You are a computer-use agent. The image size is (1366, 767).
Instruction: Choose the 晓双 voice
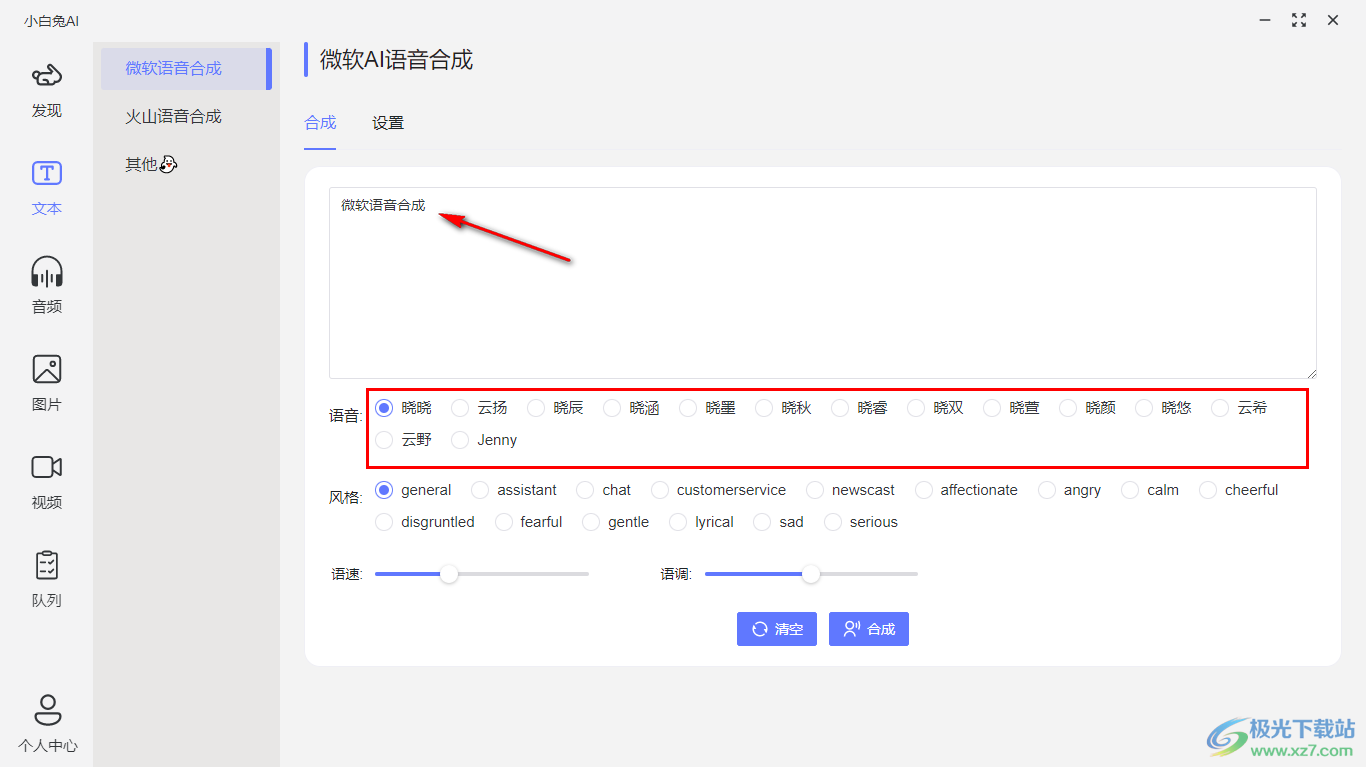point(936,408)
